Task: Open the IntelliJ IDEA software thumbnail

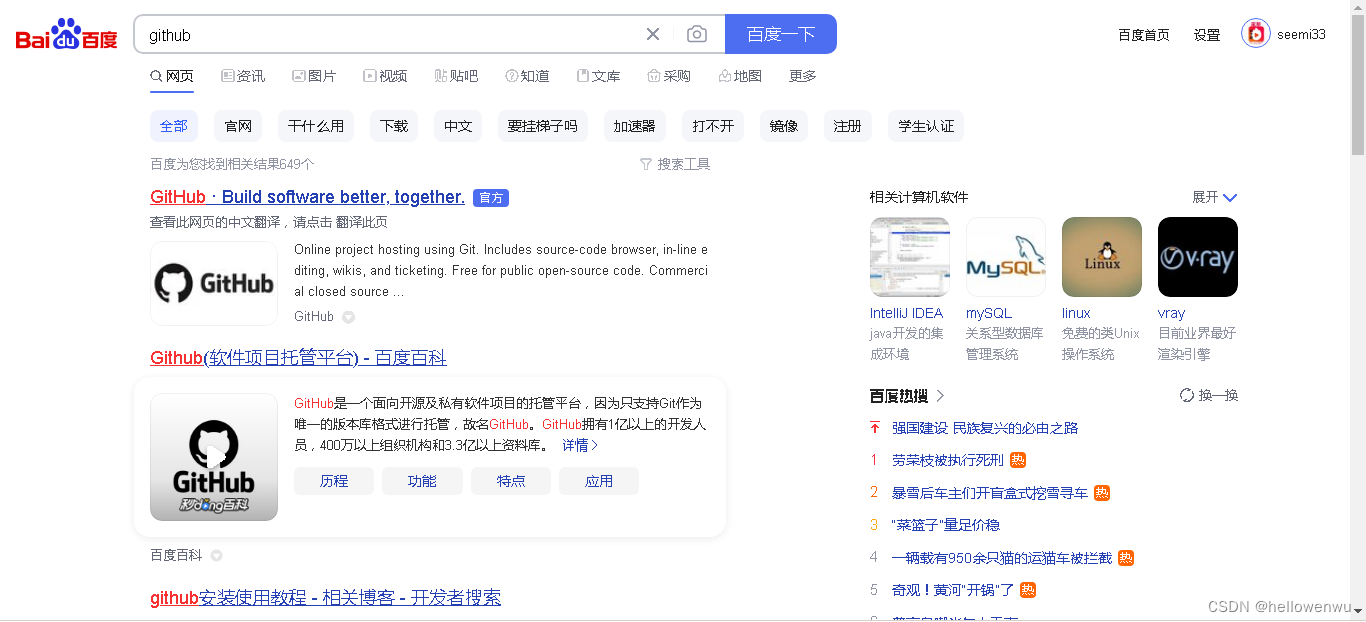Action: pos(910,257)
